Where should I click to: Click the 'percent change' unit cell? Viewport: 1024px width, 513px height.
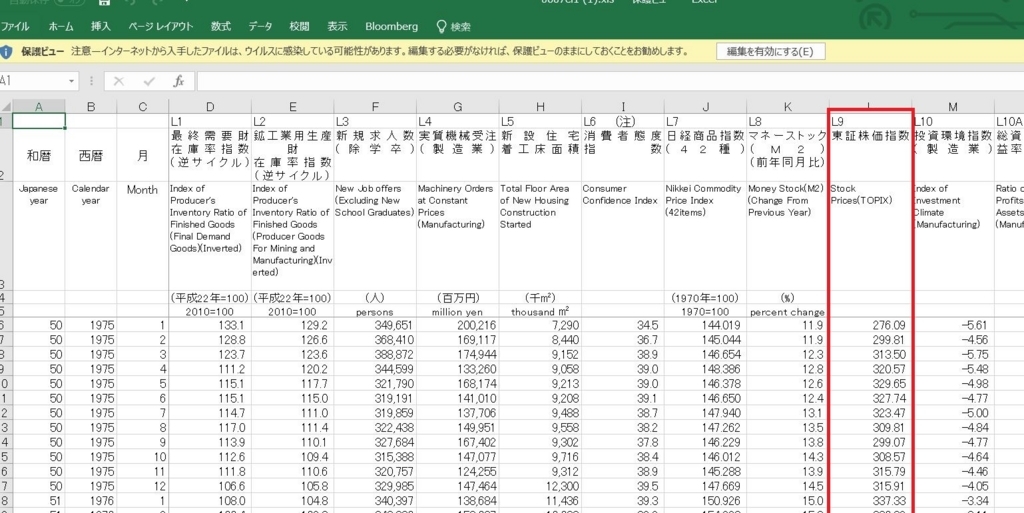click(788, 312)
